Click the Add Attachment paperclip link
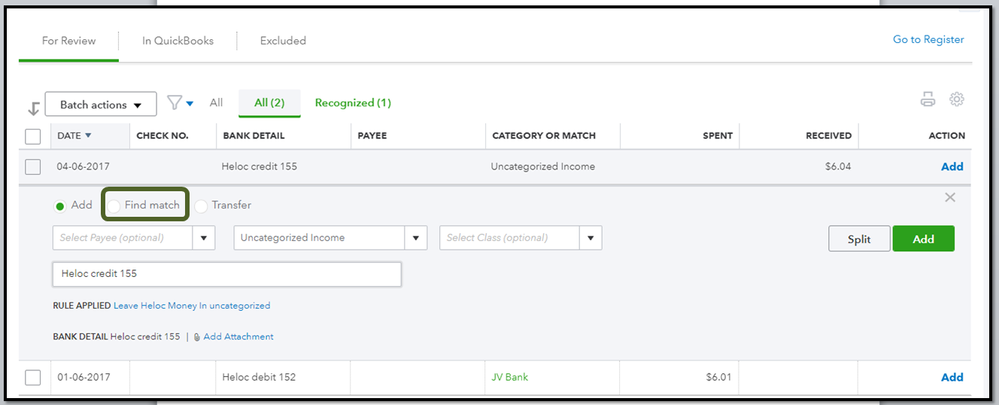The width and height of the screenshot is (999, 405). coord(238,337)
